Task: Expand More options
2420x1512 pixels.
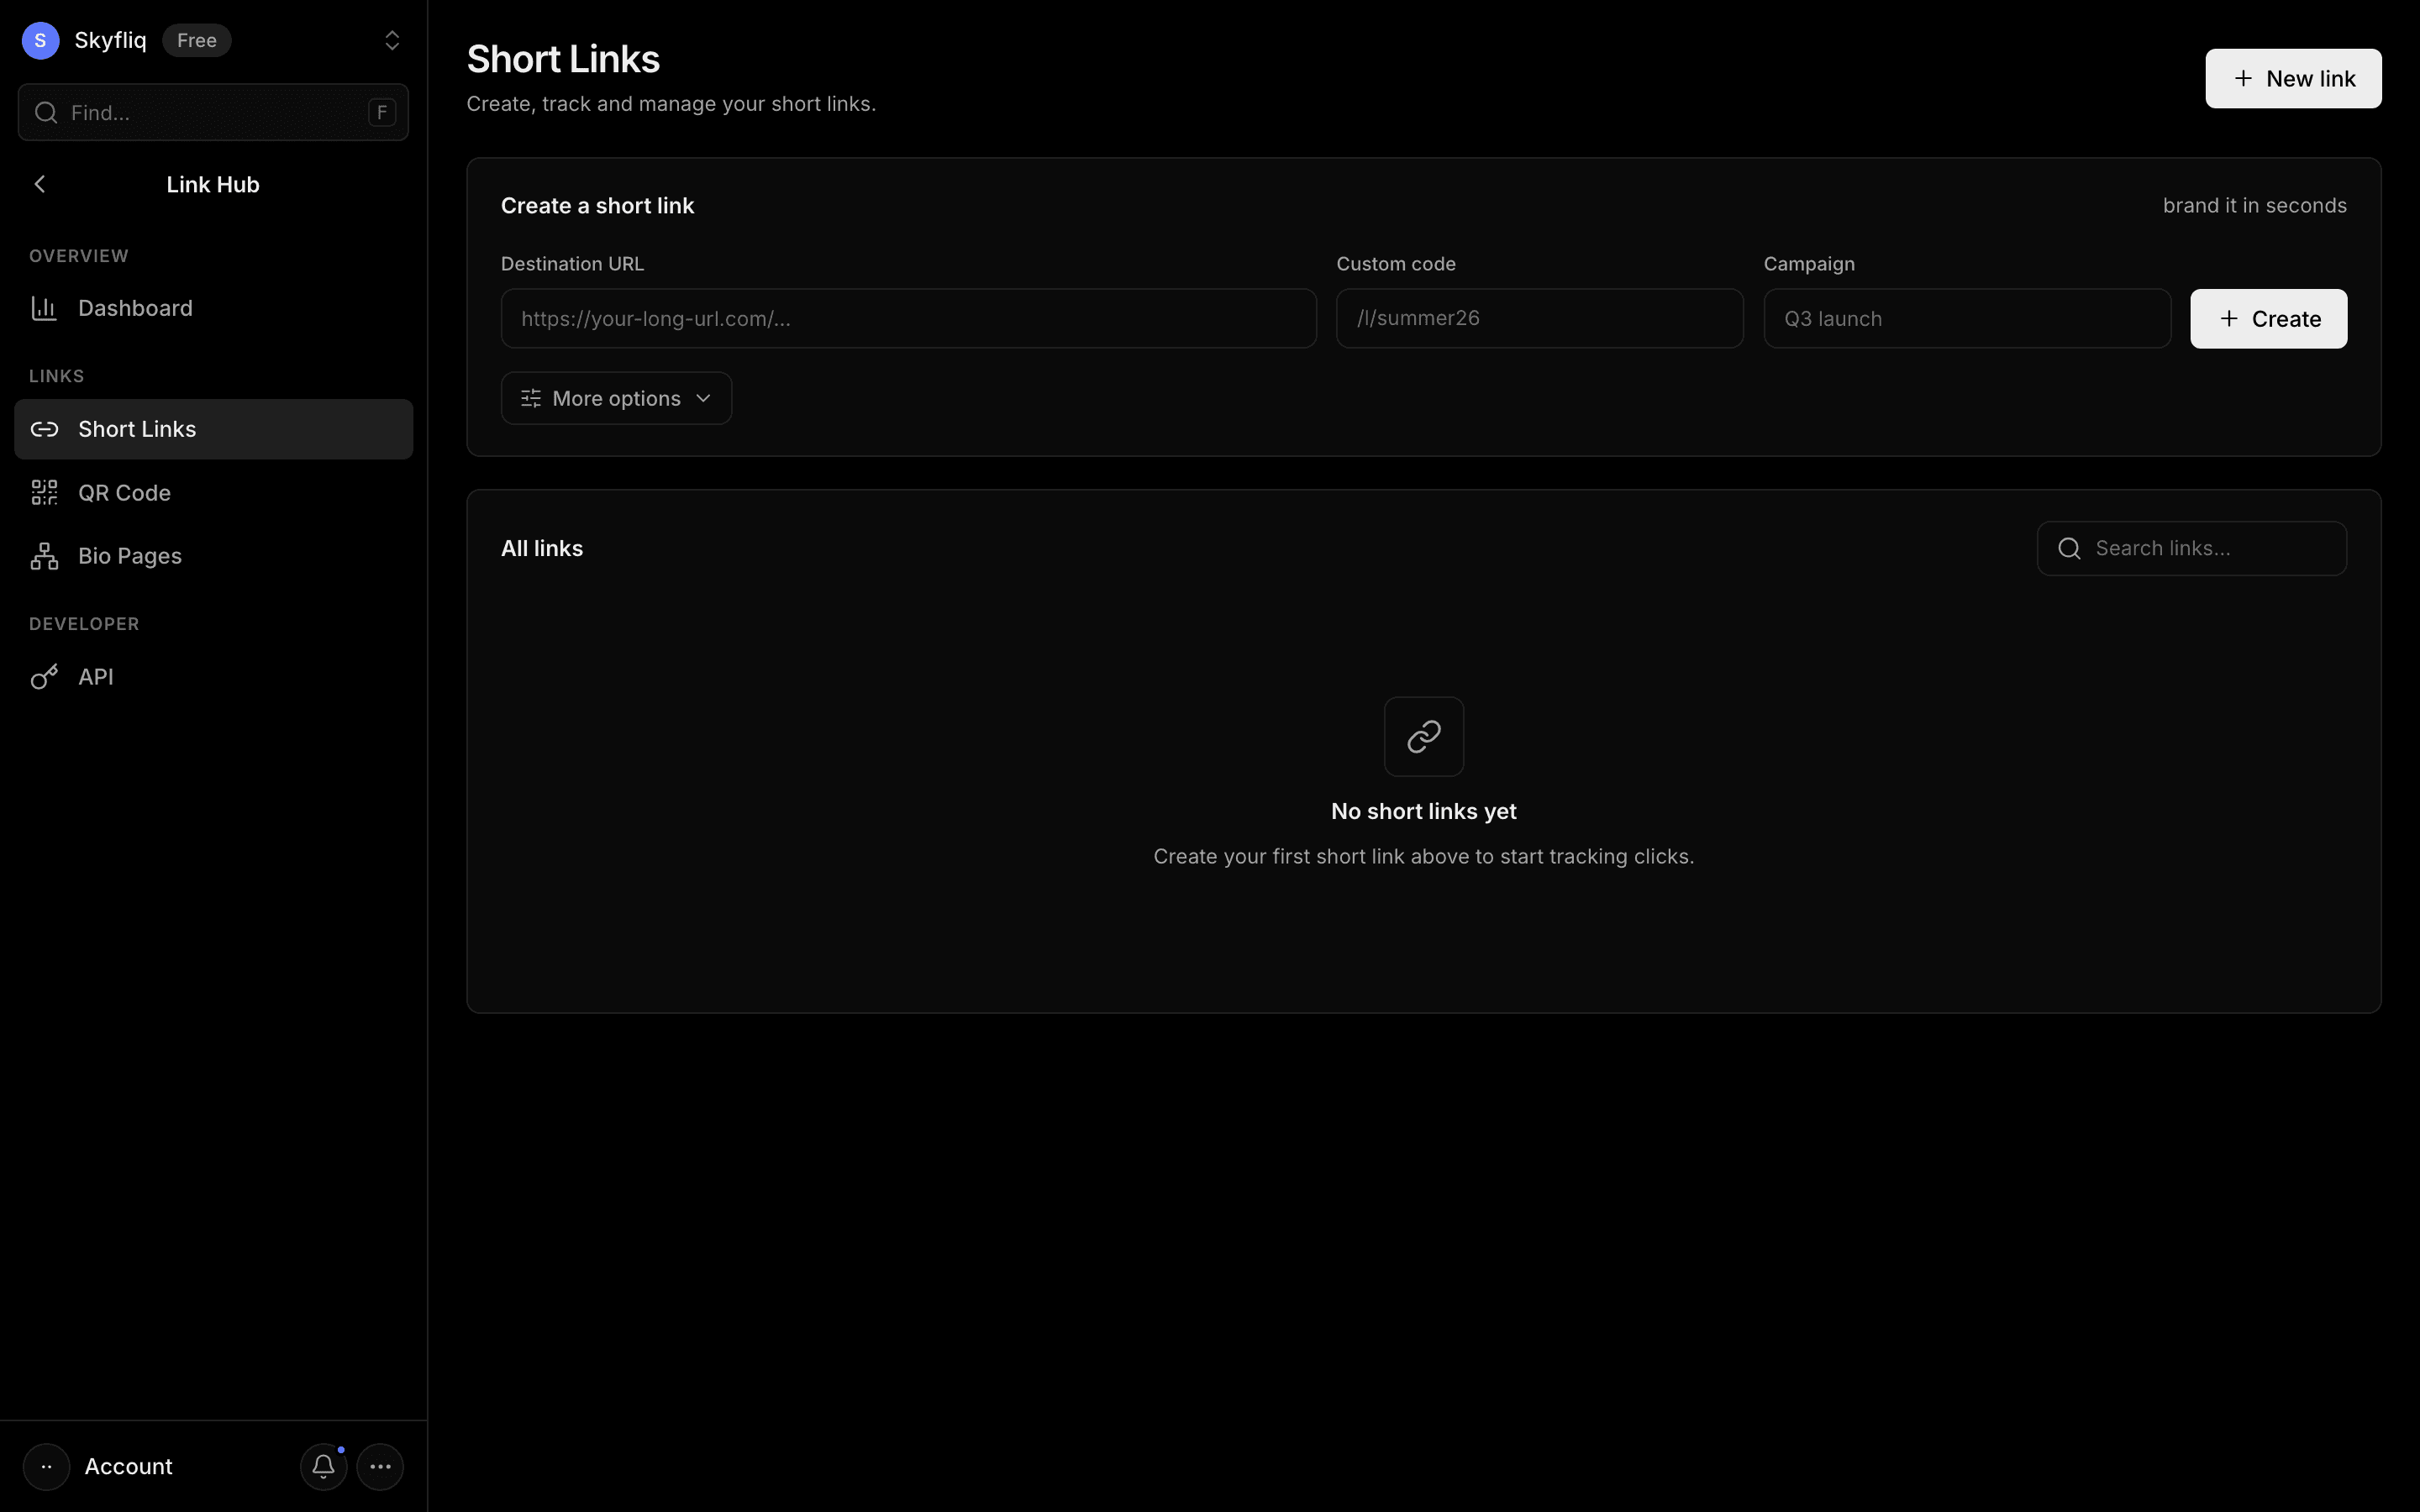Action: (x=616, y=398)
